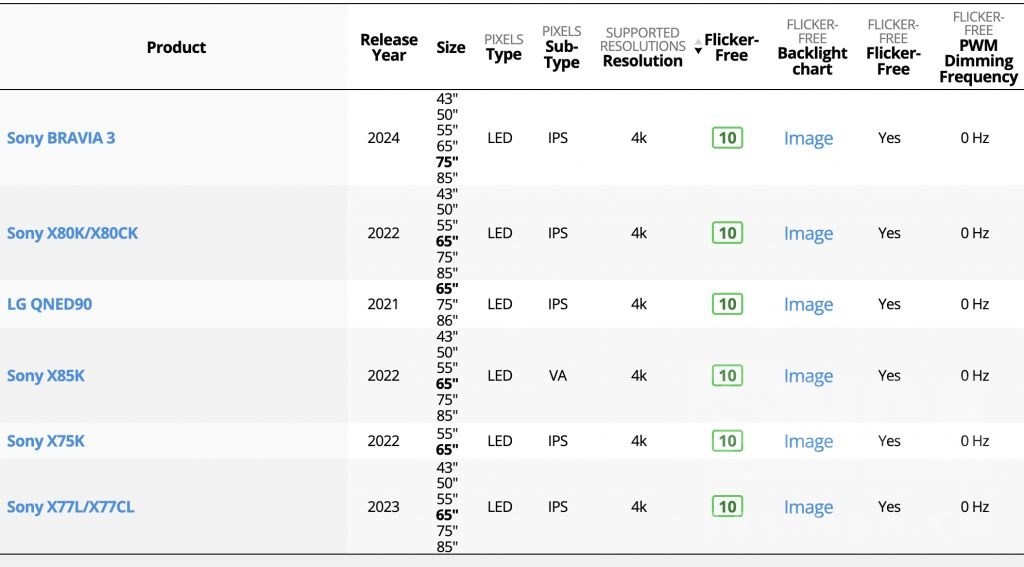Click the Sony X80K/X80CK score badge

coord(727,233)
